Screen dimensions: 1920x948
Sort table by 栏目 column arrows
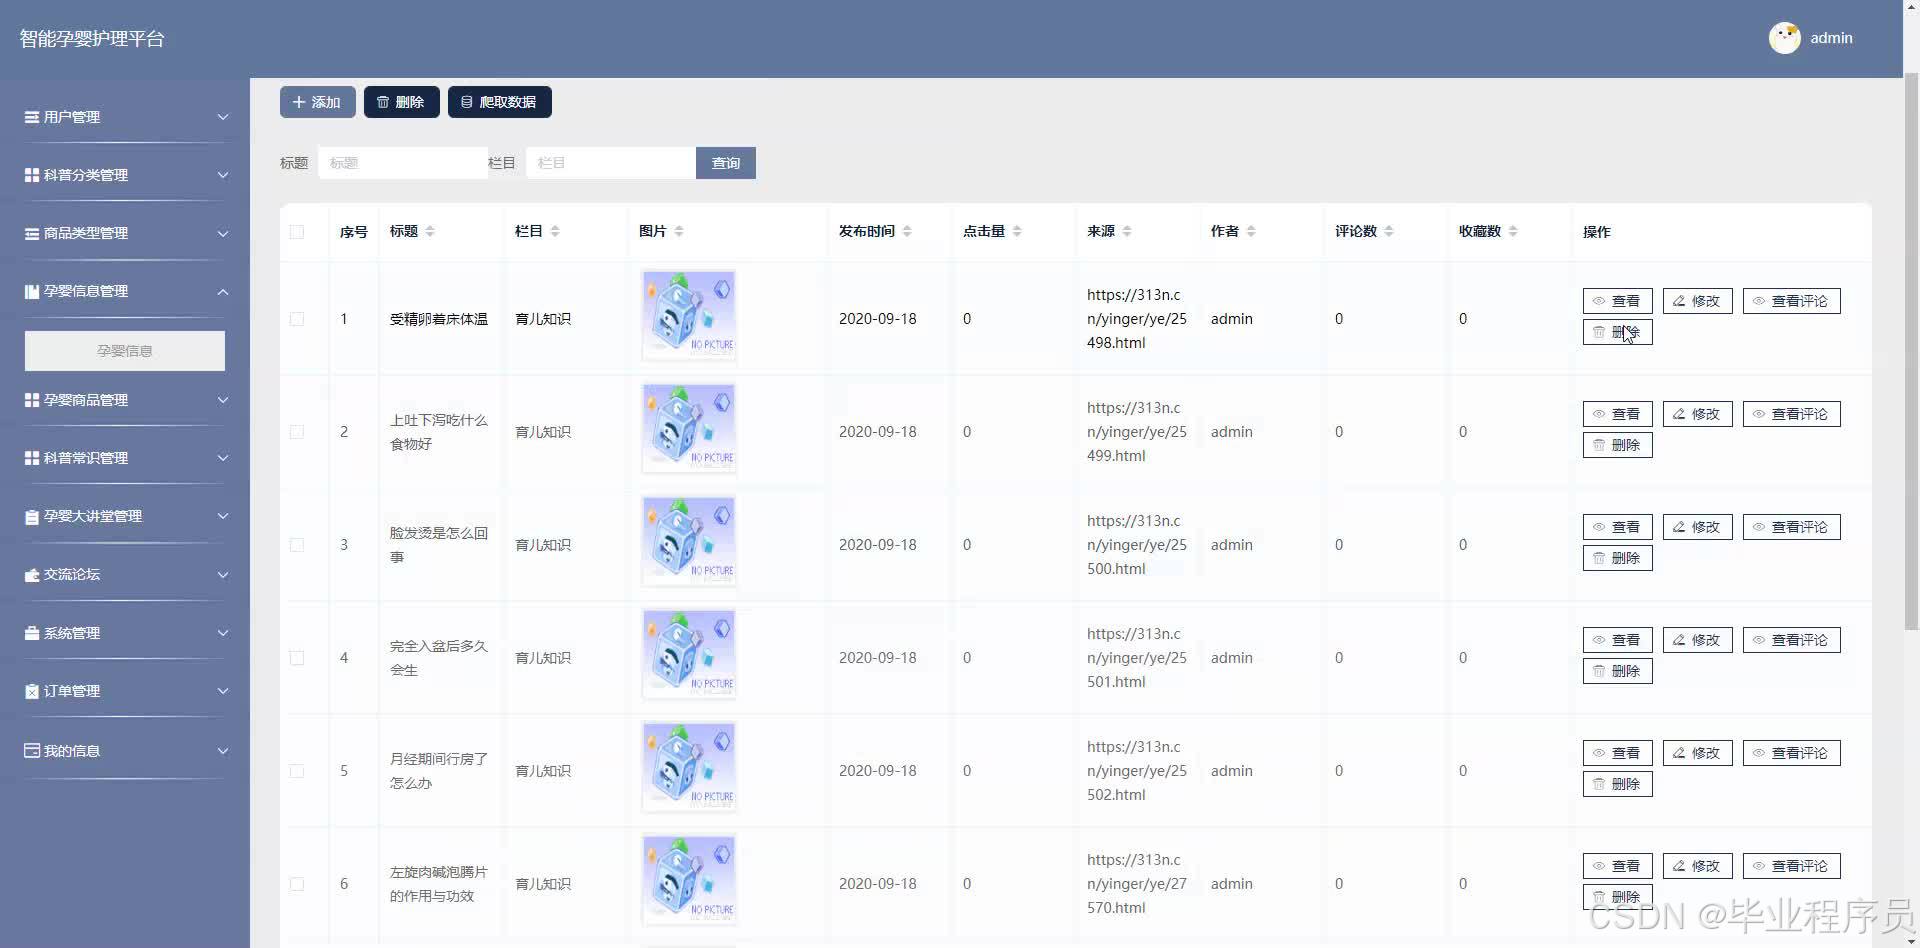(x=555, y=231)
